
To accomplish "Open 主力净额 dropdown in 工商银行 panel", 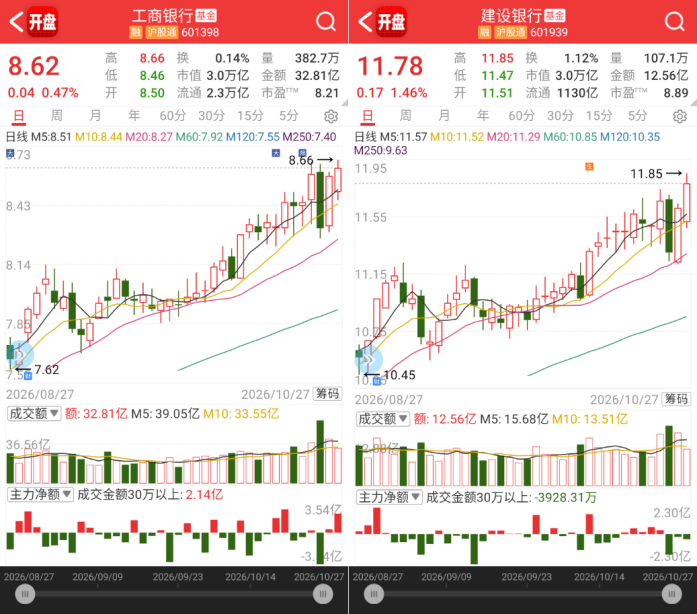I will pos(40,494).
